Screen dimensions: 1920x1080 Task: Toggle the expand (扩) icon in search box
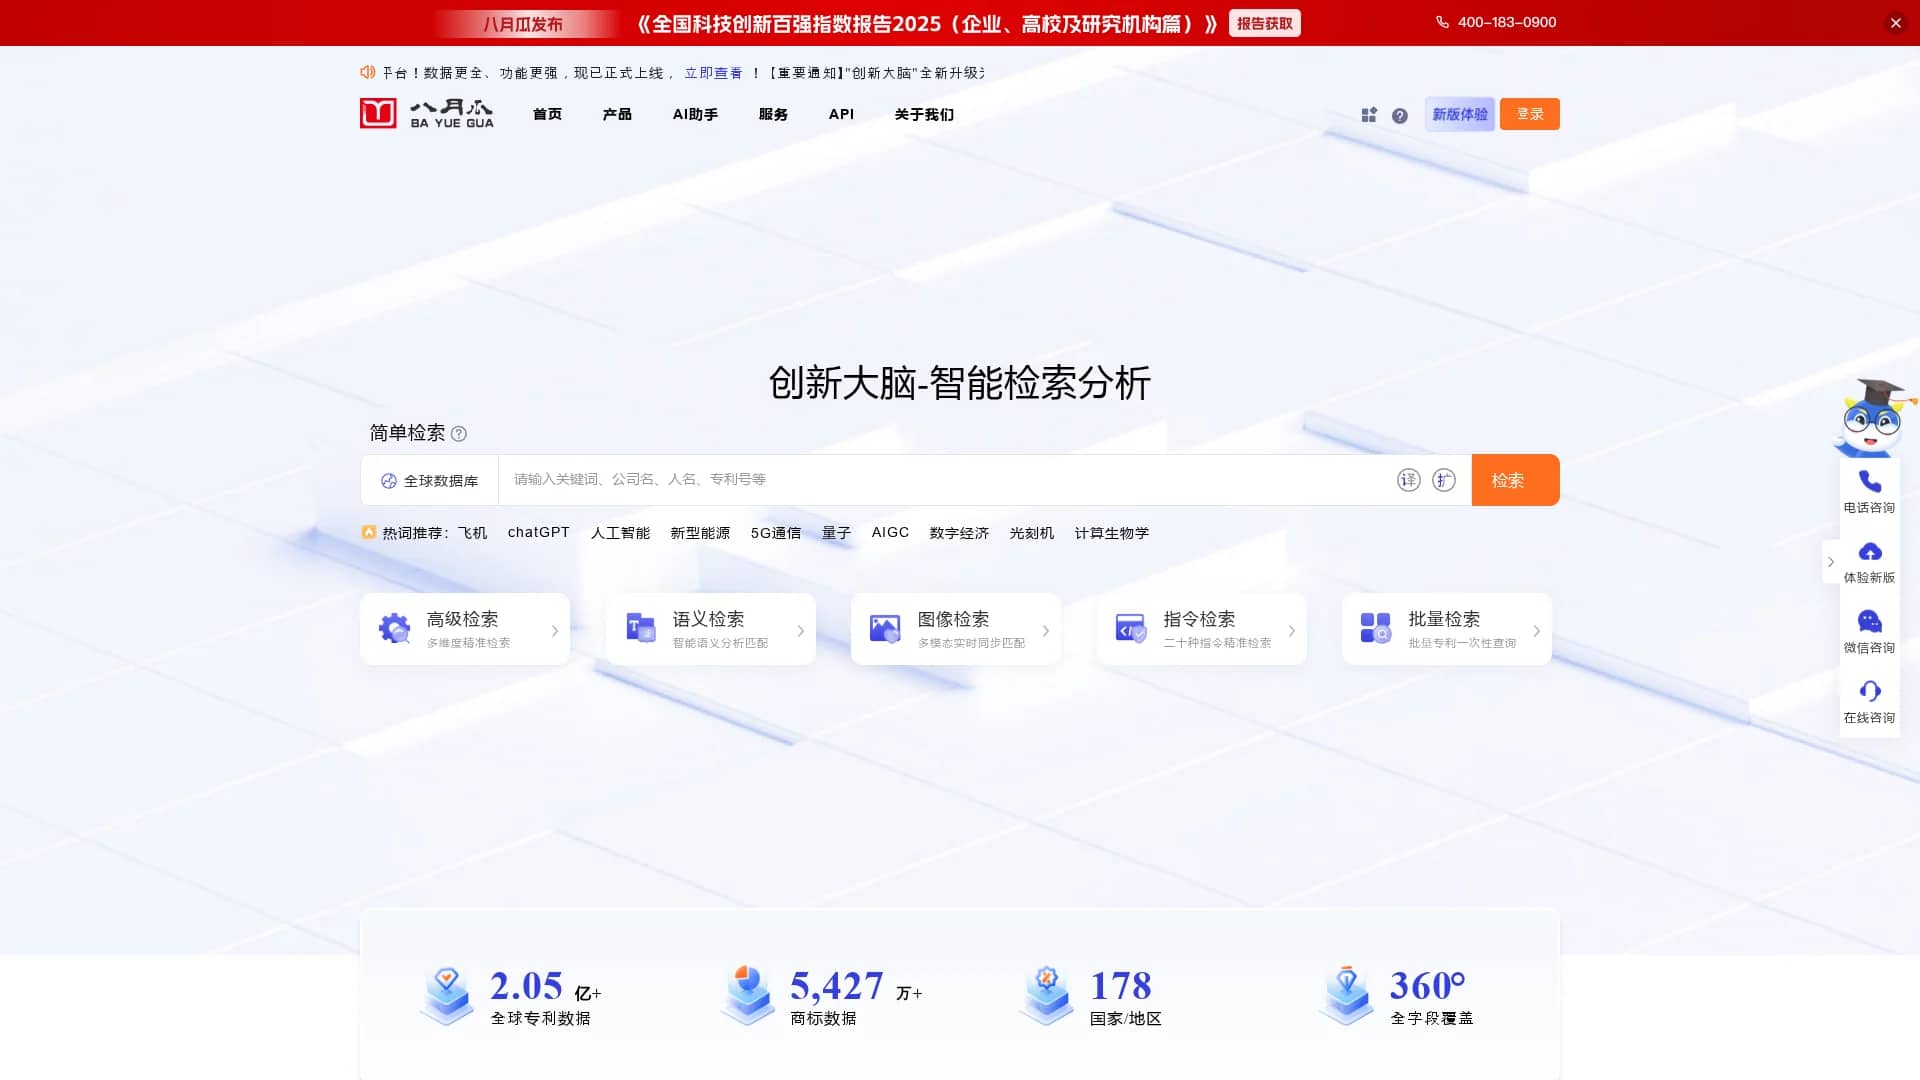[x=1444, y=480]
